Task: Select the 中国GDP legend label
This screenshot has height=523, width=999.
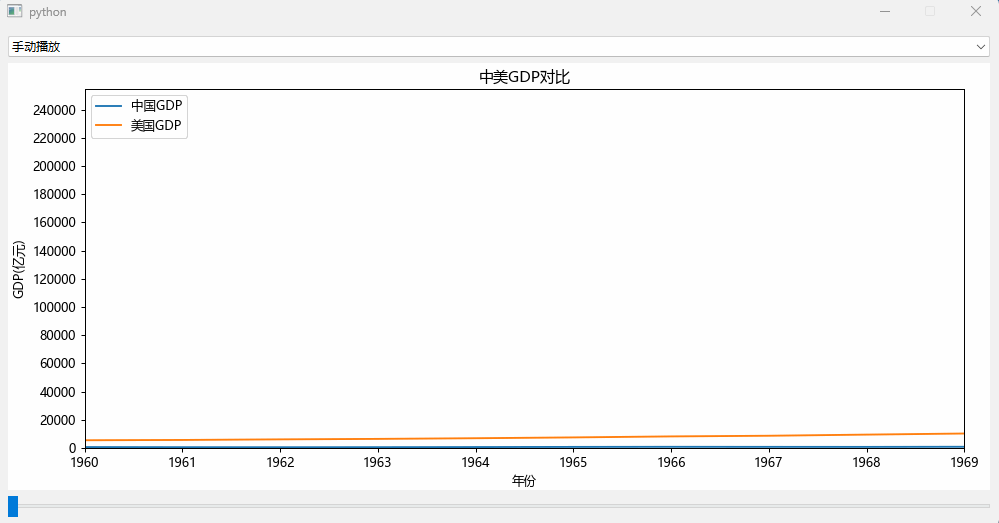Action: (x=156, y=105)
